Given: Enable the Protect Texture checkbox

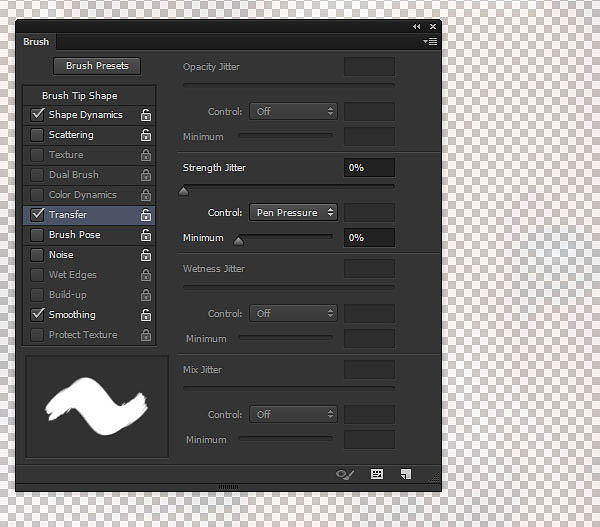Looking at the screenshot, I should [37, 334].
